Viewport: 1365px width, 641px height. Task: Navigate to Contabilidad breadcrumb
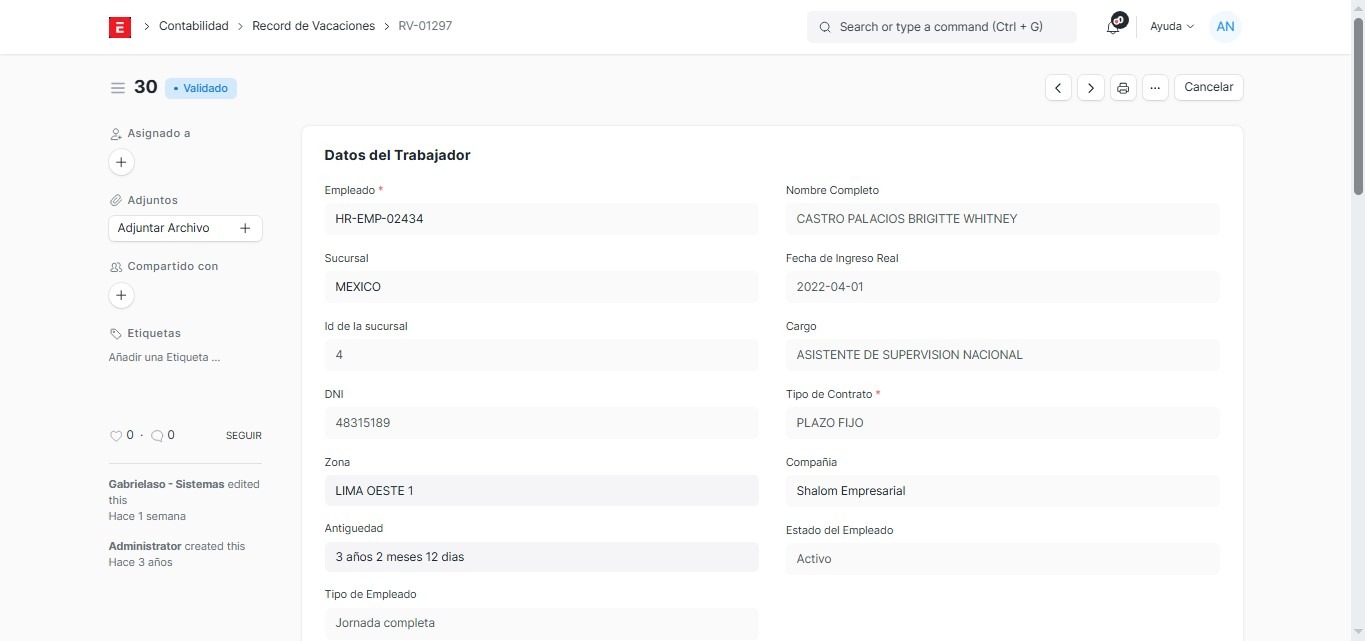[x=194, y=26]
